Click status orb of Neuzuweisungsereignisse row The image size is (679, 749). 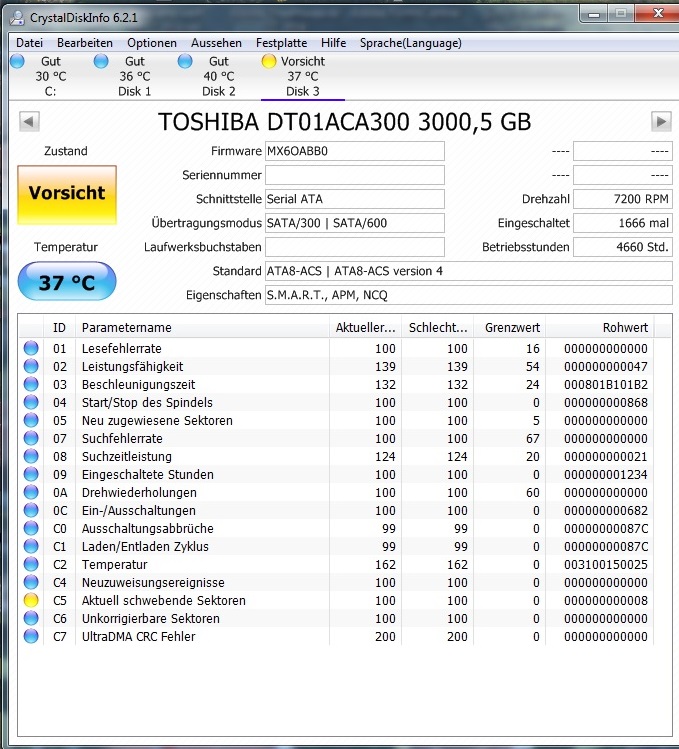pyautogui.click(x=31, y=582)
